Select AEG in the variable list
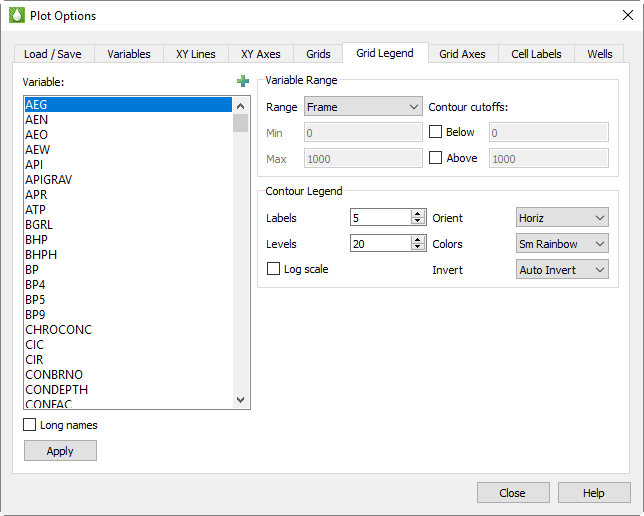This screenshot has height=516, width=644. (128, 104)
